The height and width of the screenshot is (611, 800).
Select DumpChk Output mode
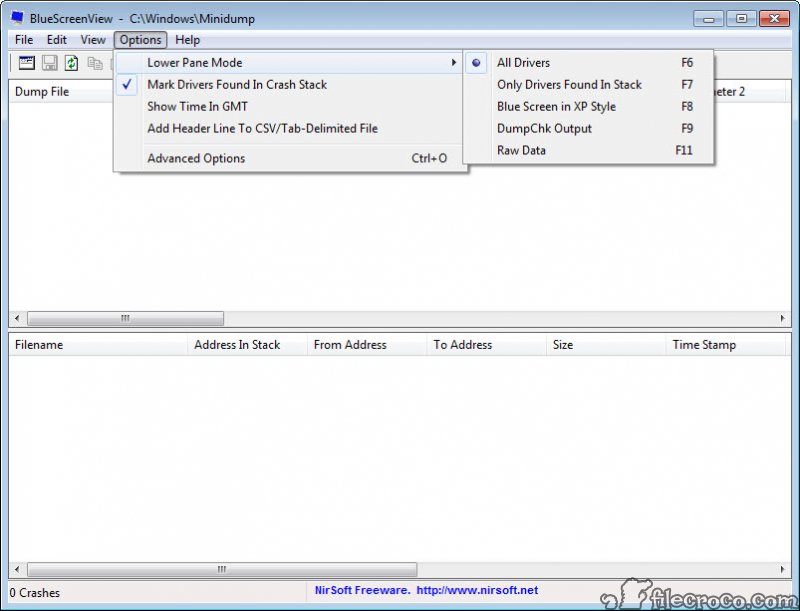(x=588, y=129)
